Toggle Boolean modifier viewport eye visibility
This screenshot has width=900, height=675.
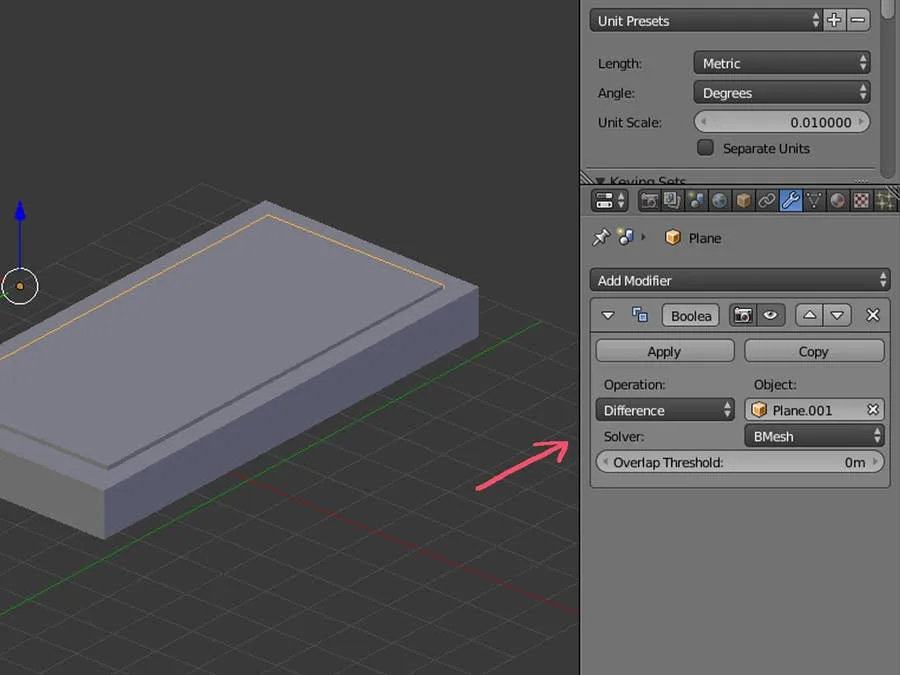(770, 315)
